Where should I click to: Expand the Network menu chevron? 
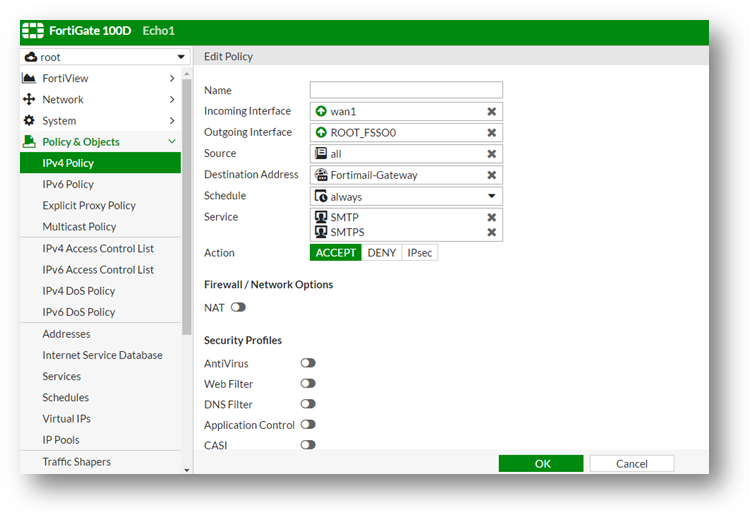[x=172, y=99]
